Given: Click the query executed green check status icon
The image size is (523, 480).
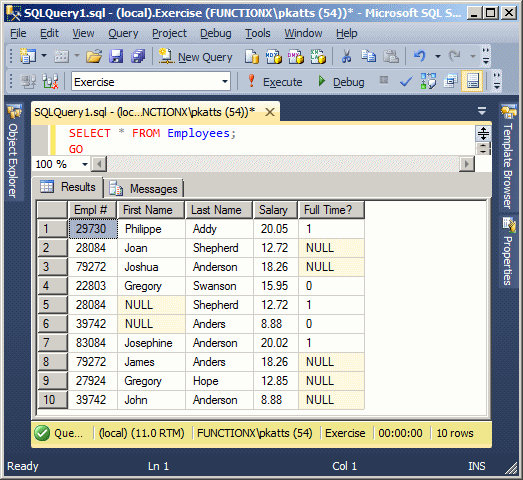Looking at the screenshot, I should pos(42,433).
